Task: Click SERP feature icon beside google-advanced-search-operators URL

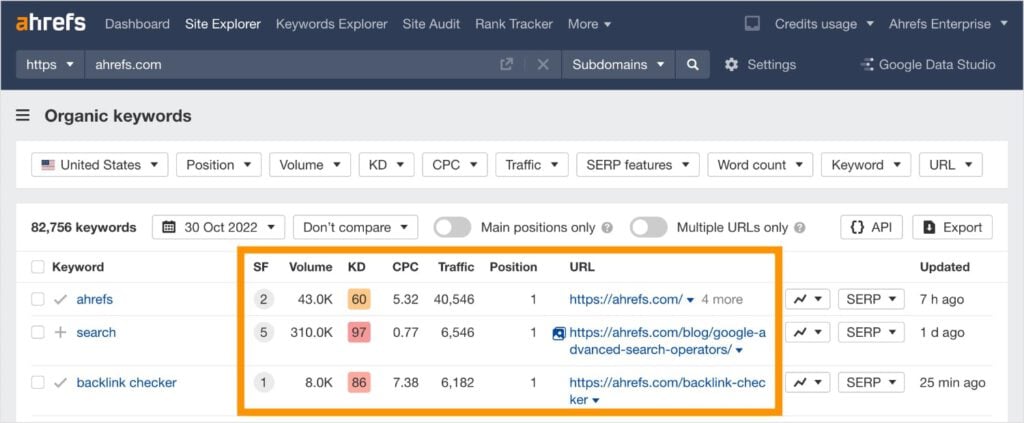Action: [x=558, y=333]
